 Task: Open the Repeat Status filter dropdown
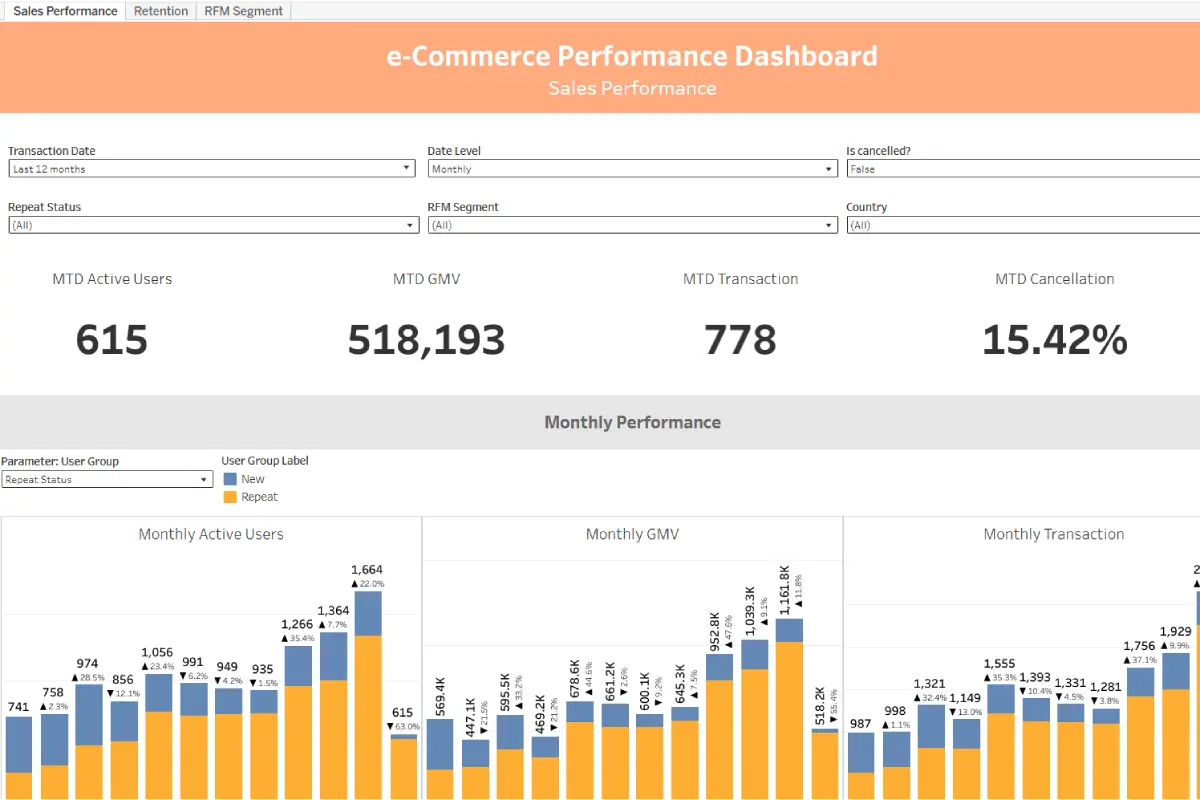point(408,224)
